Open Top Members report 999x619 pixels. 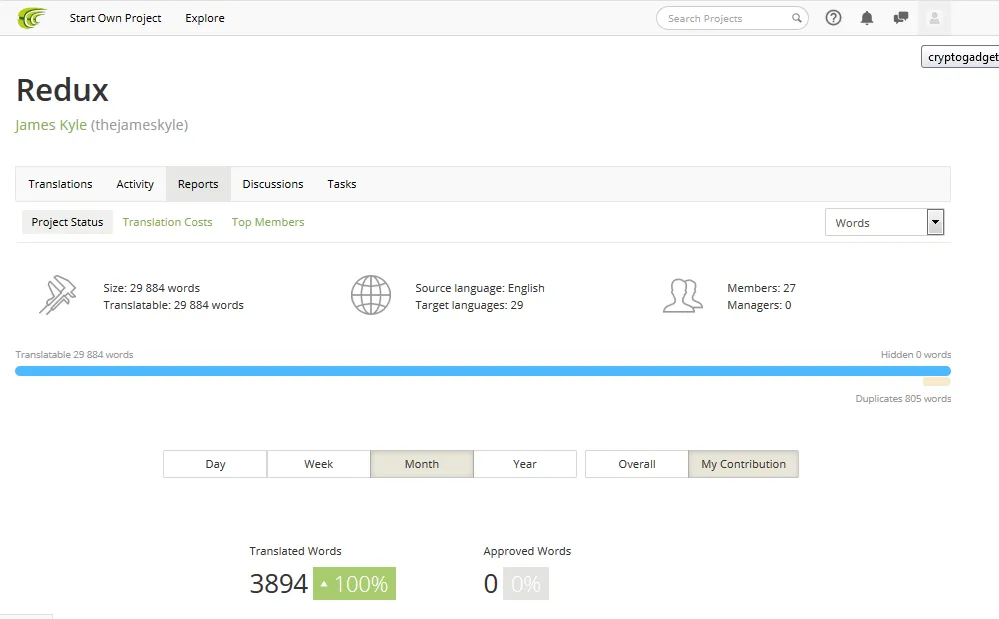point(268,222)
